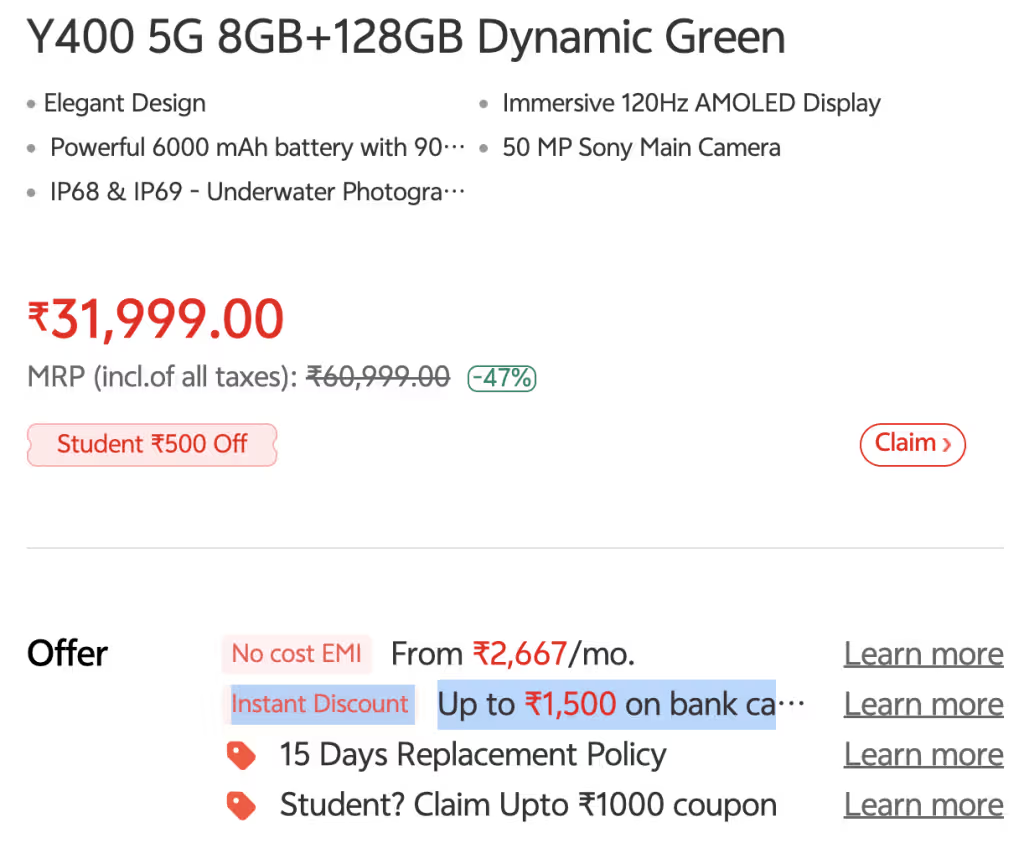Click the tag icon beside Student coupon
This screenshot has width=1024, height=843.
(241, 806)
